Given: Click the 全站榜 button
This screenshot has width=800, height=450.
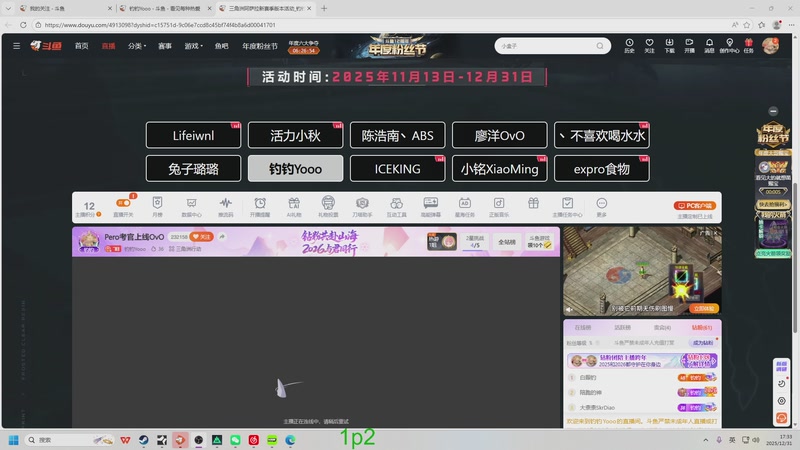Looking at the screenshot, I should point(507,242).
